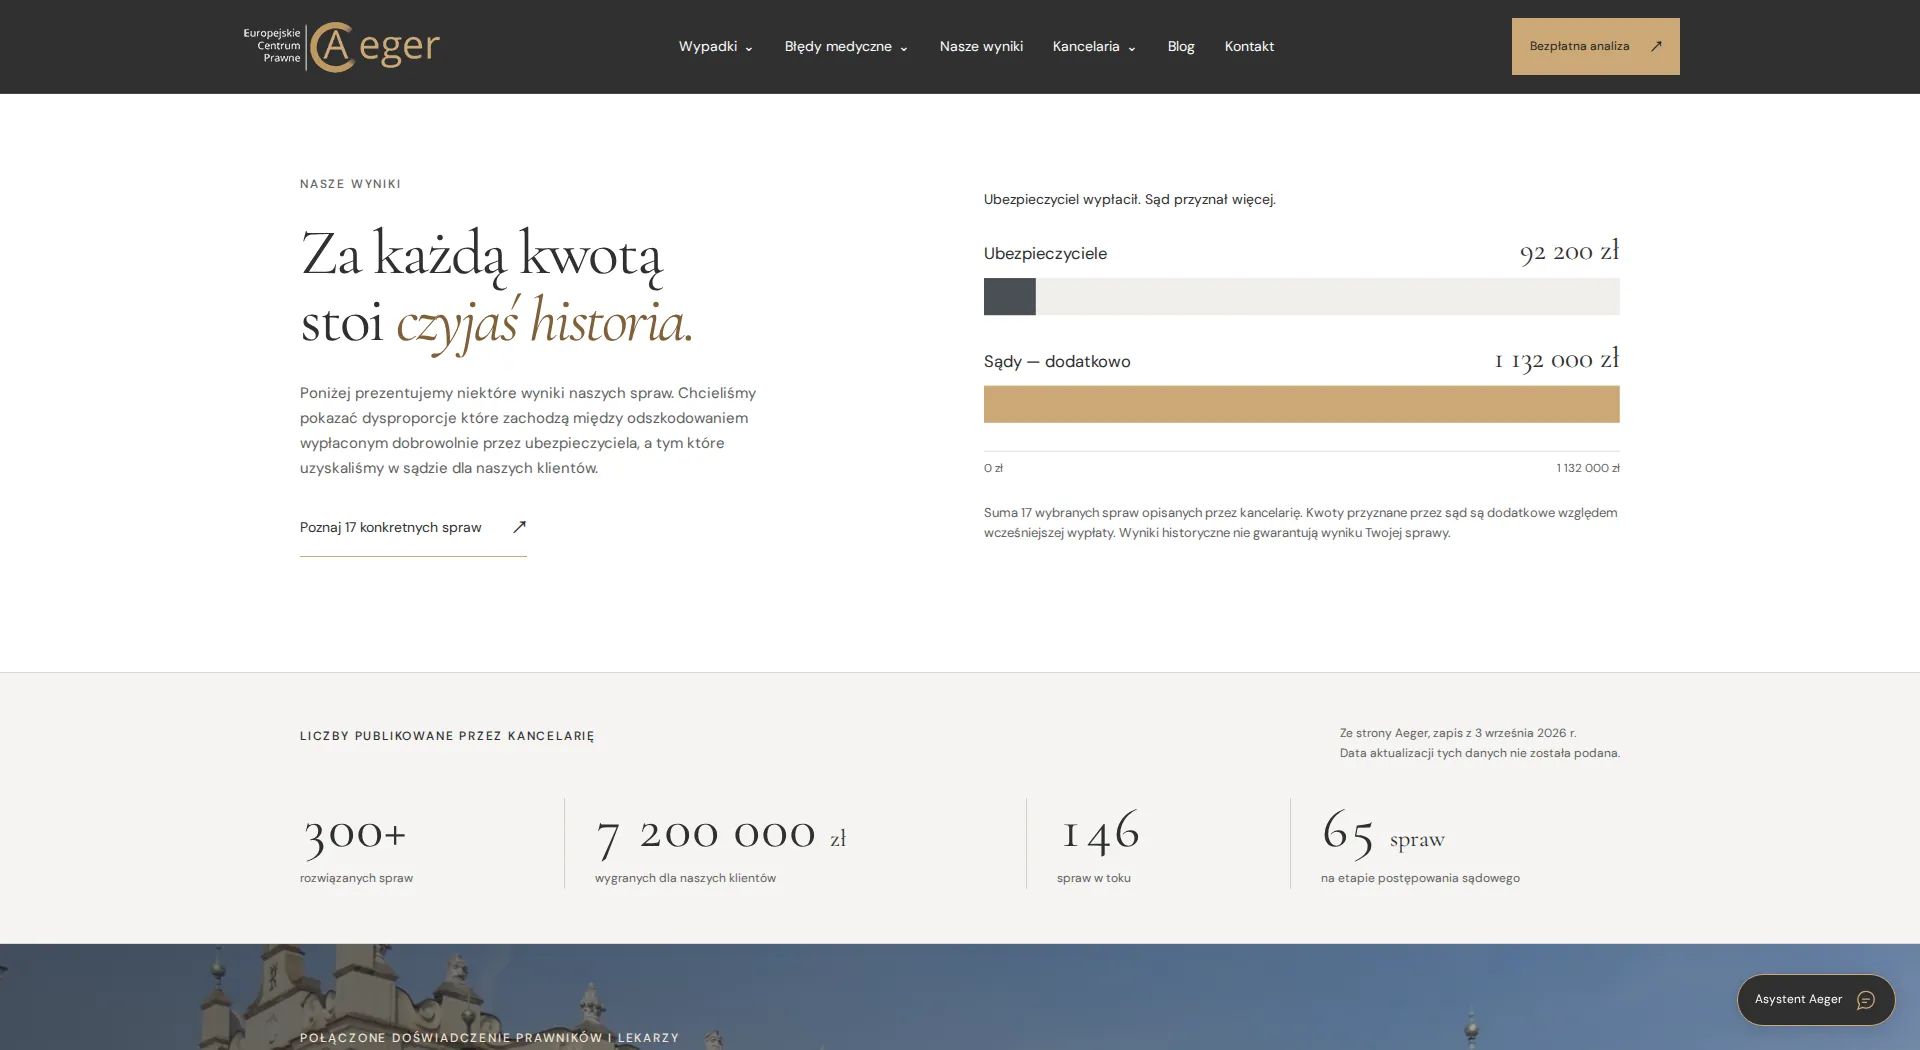Click the NASZE WYNIKI section label

[x=350, y=184]
